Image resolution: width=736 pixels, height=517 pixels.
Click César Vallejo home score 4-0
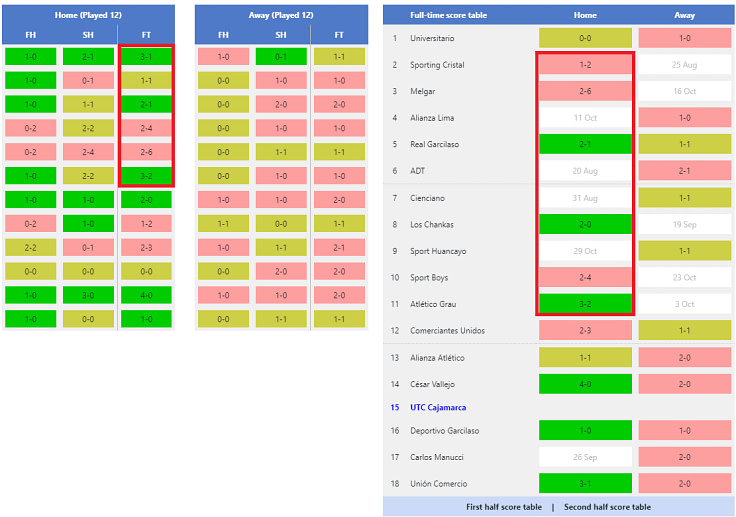tap(585, 384)
